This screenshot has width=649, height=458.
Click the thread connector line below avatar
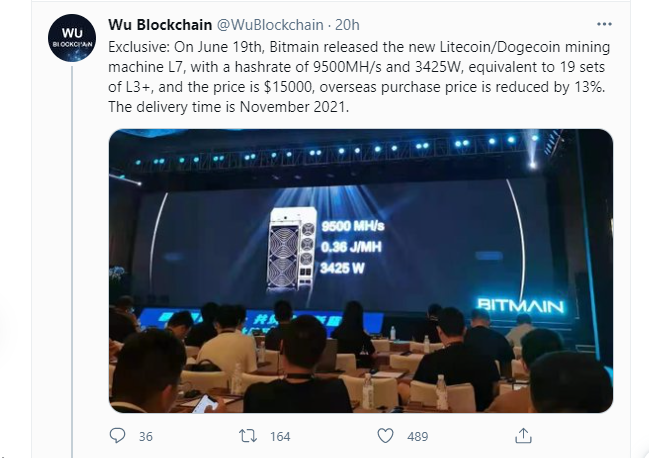pyautogui.click(x=72, y=261)
